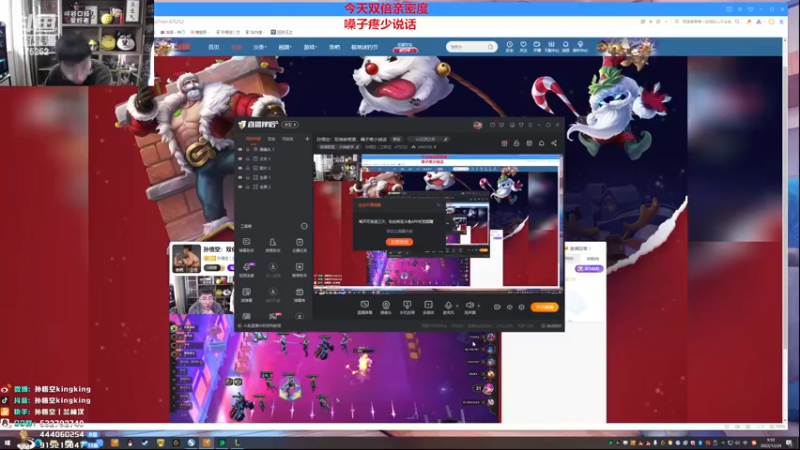800x450 pixels.
Task: Expand speaker options with the arrow beside 扬声器
Action: (478, 306)
